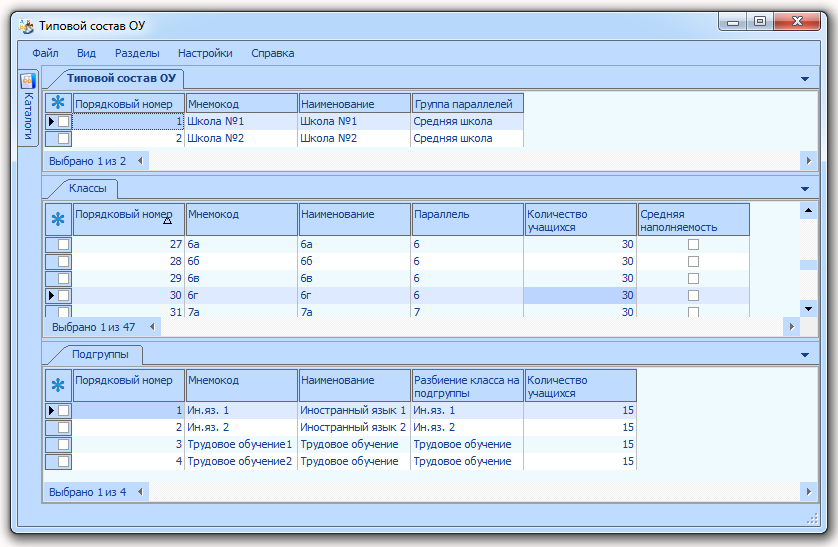838x547 pixels.
Task: Collapse the Типовой состав ОУ panel dropdown arrow
Action: point(805,79)
